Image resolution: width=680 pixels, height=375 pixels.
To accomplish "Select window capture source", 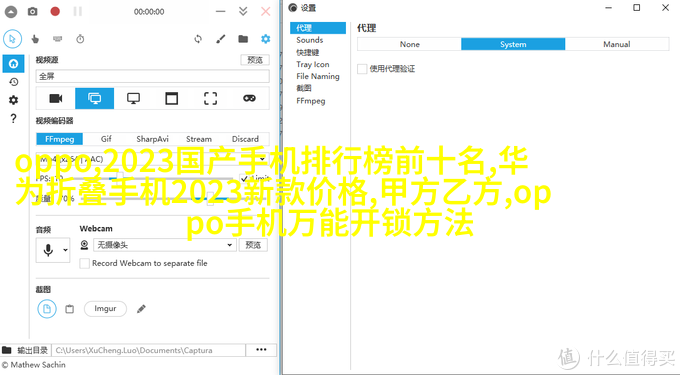I will 172,98.
